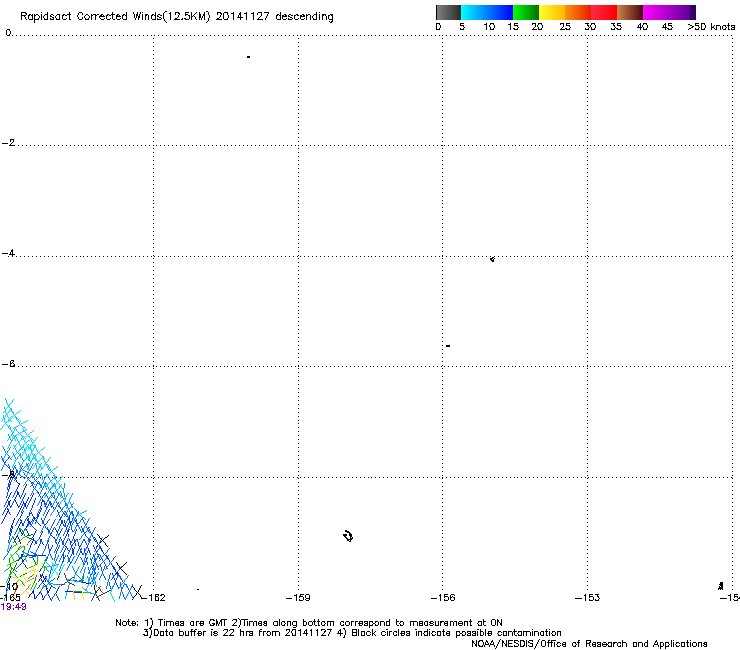Click the legend value label '10'

(489, 27)
